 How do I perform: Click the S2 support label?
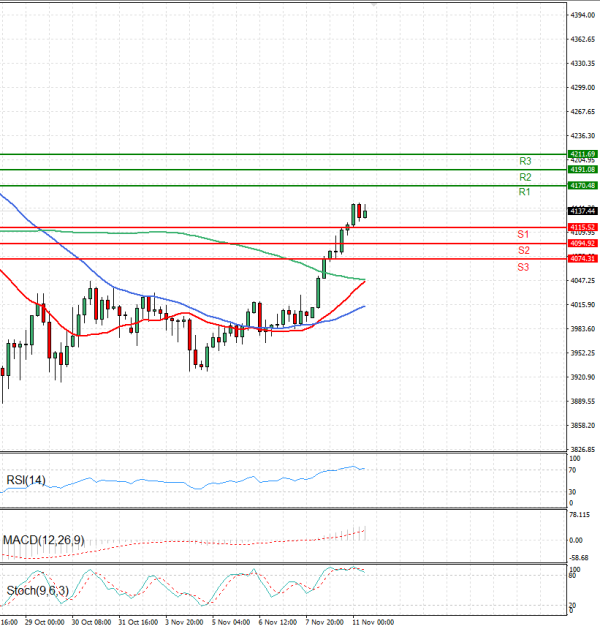tap(523, 249)
